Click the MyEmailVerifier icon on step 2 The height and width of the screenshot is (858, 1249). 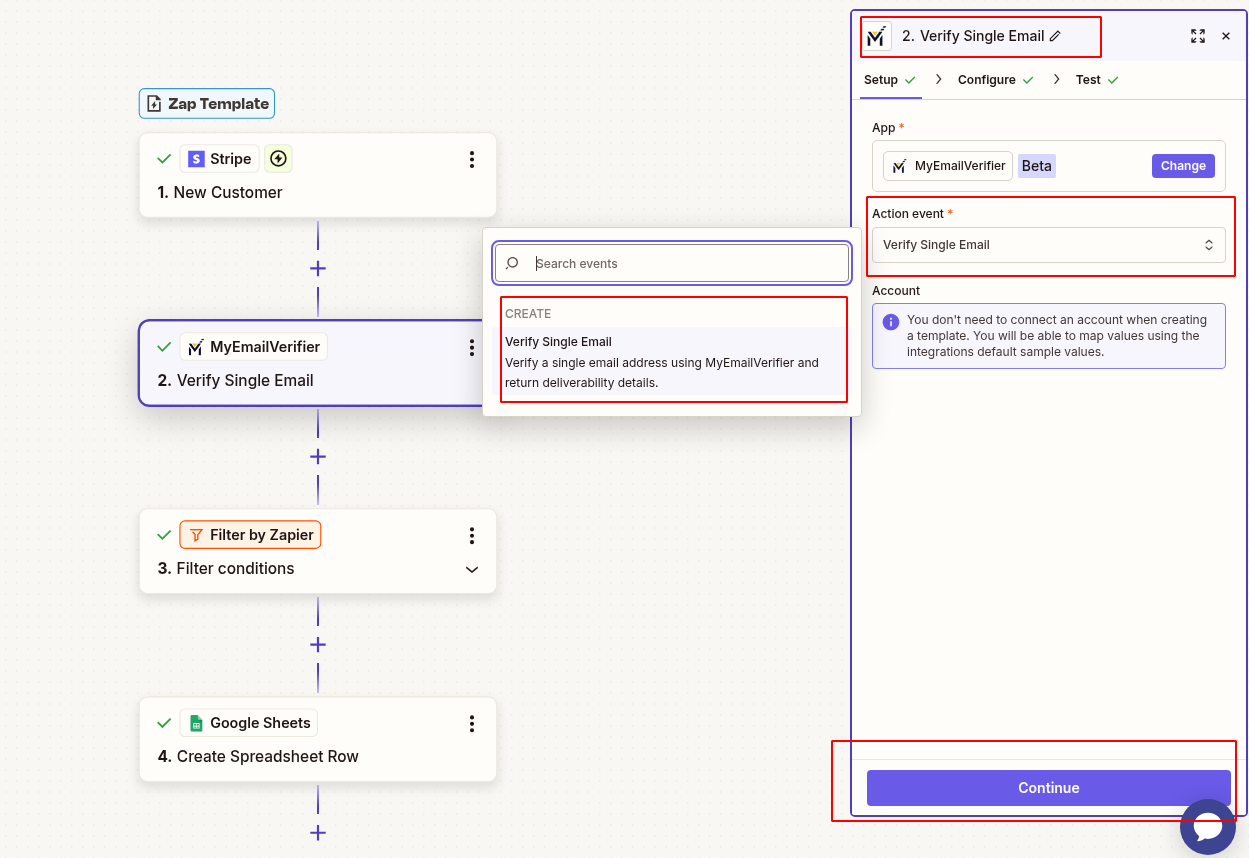196,346
